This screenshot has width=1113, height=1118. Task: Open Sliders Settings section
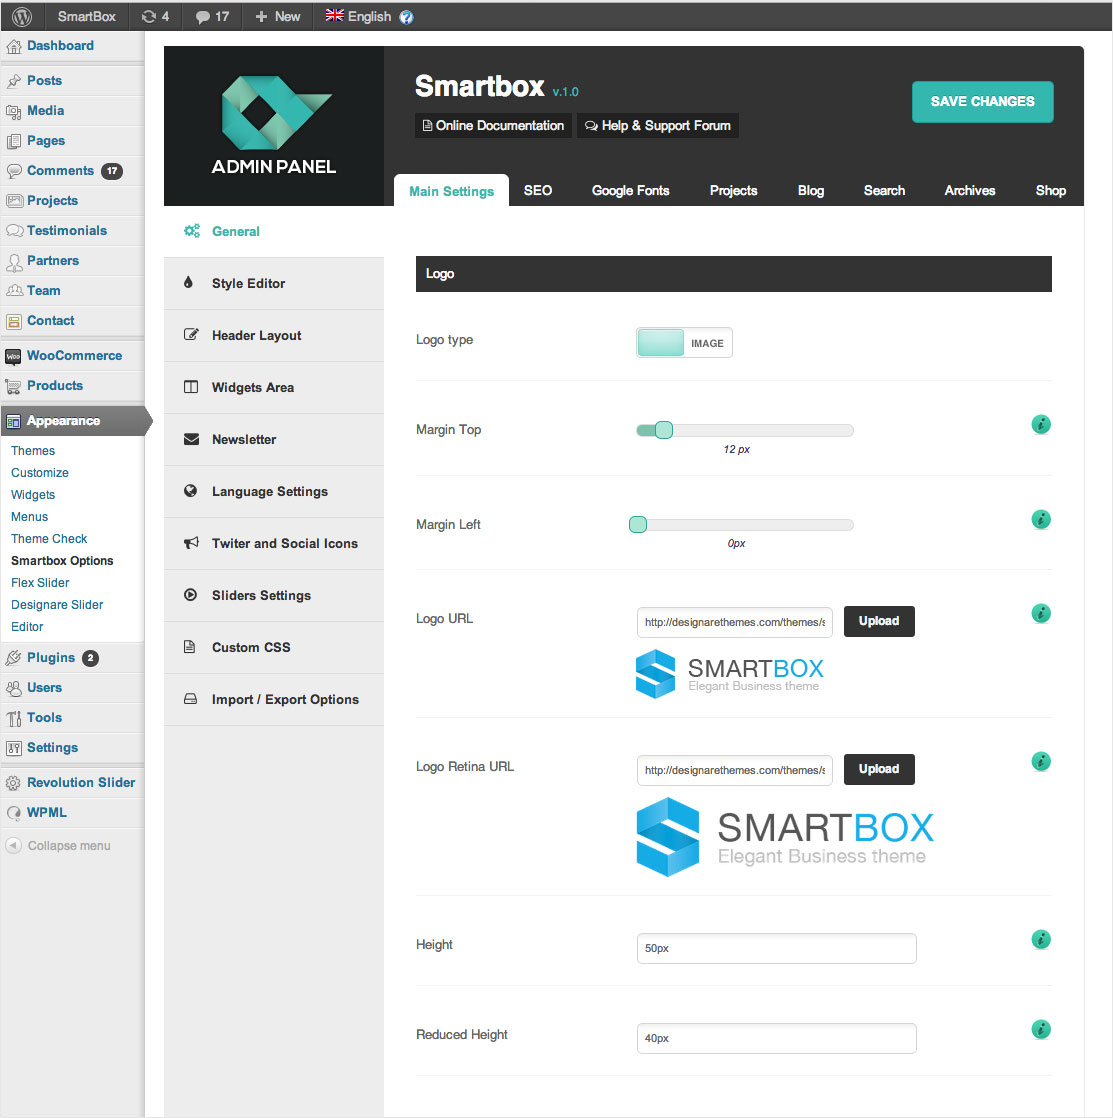click(x=274, y=595)
